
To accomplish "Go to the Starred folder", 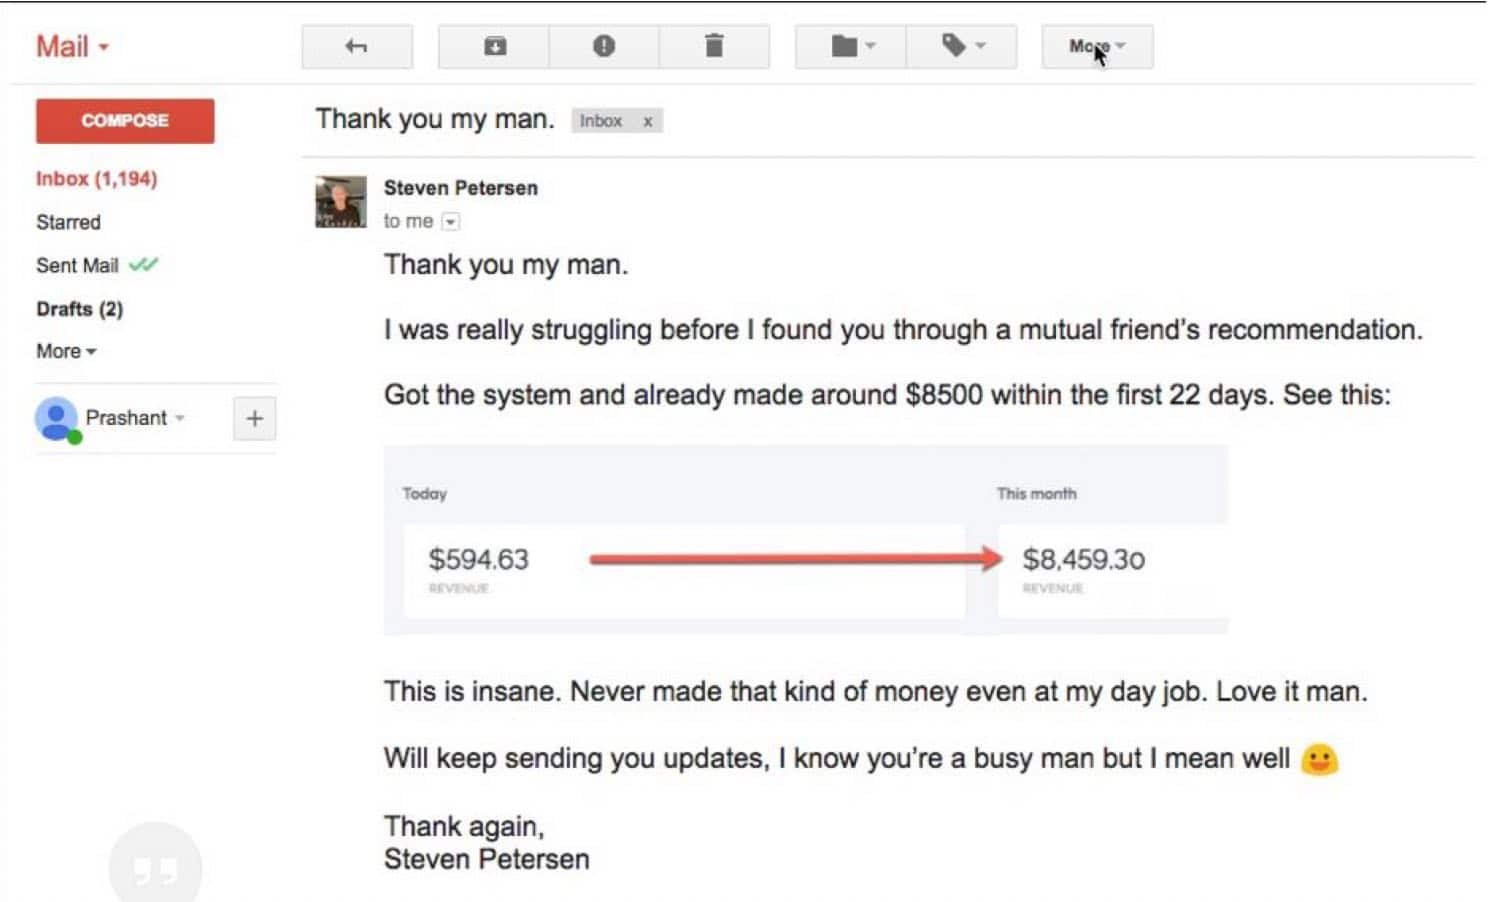I will (68, 222).
